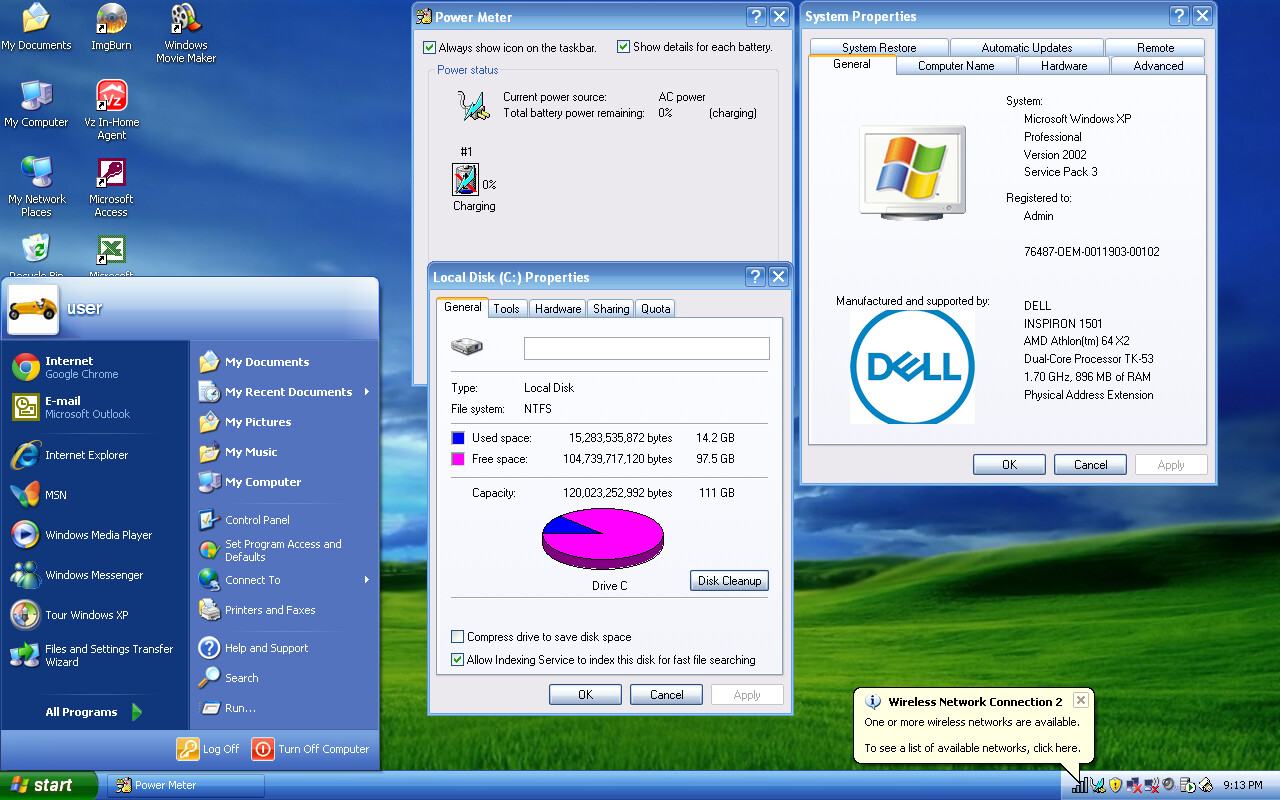Click the power meter tray icon
This screenshot has height=800, width=1280.
(x=1097, y=785)
